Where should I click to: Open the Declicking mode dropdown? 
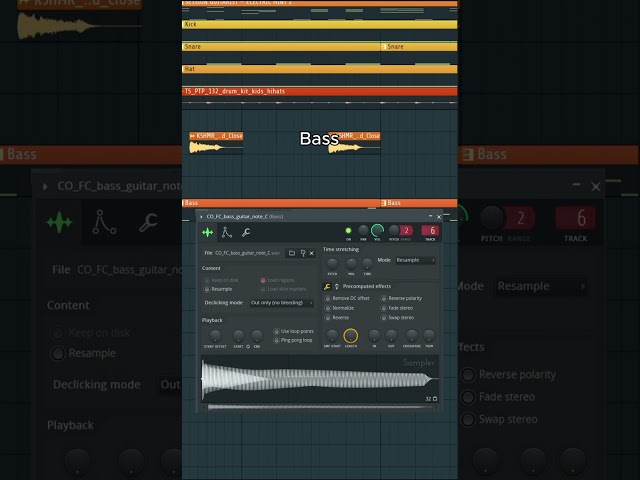pos(281,303)
